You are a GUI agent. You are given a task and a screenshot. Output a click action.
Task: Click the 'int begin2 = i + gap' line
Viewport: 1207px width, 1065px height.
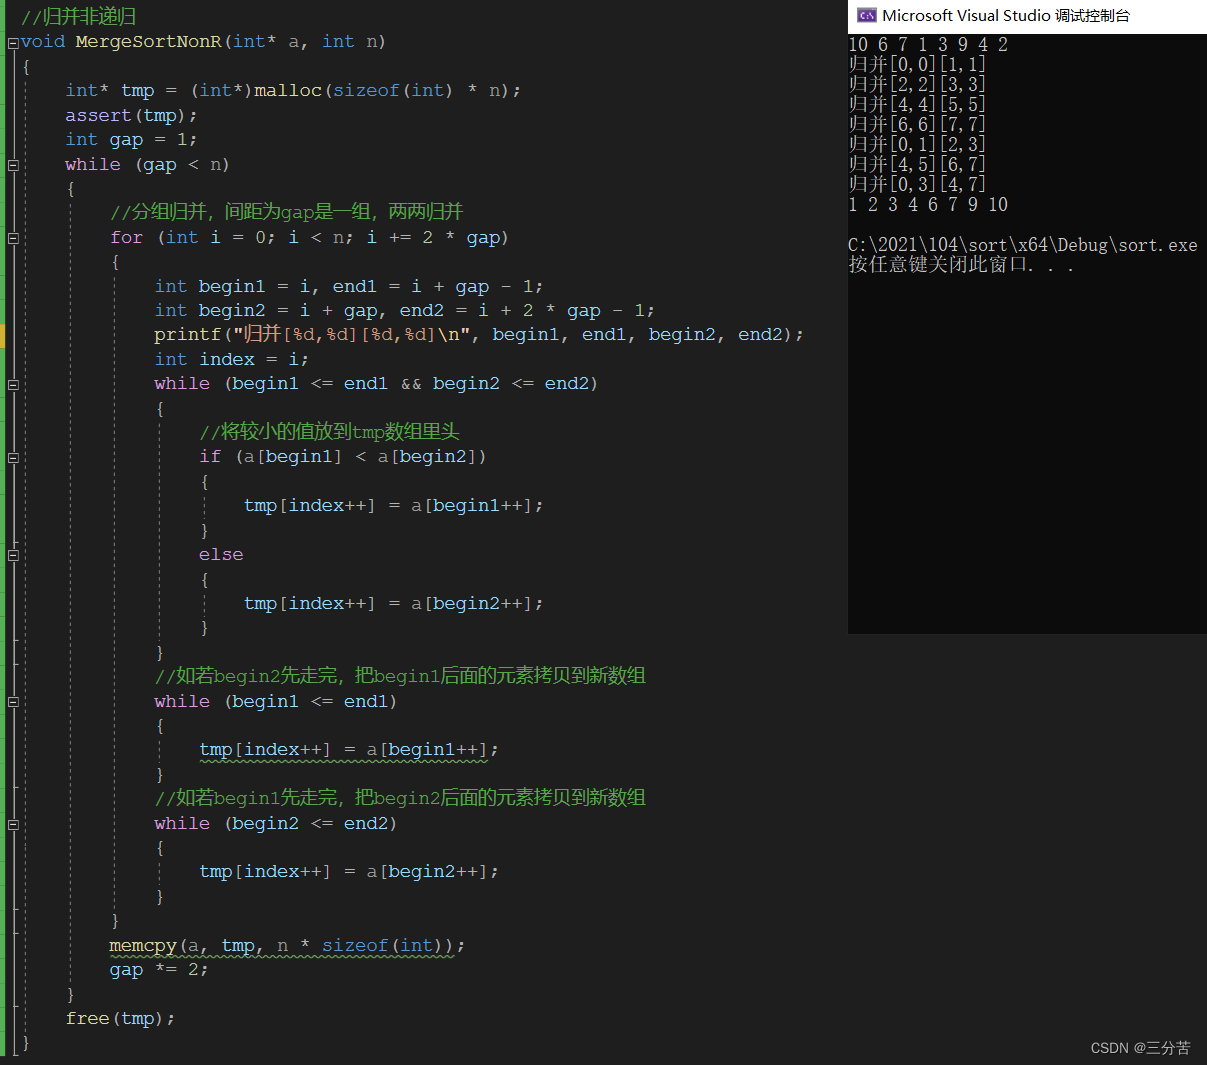404,310
